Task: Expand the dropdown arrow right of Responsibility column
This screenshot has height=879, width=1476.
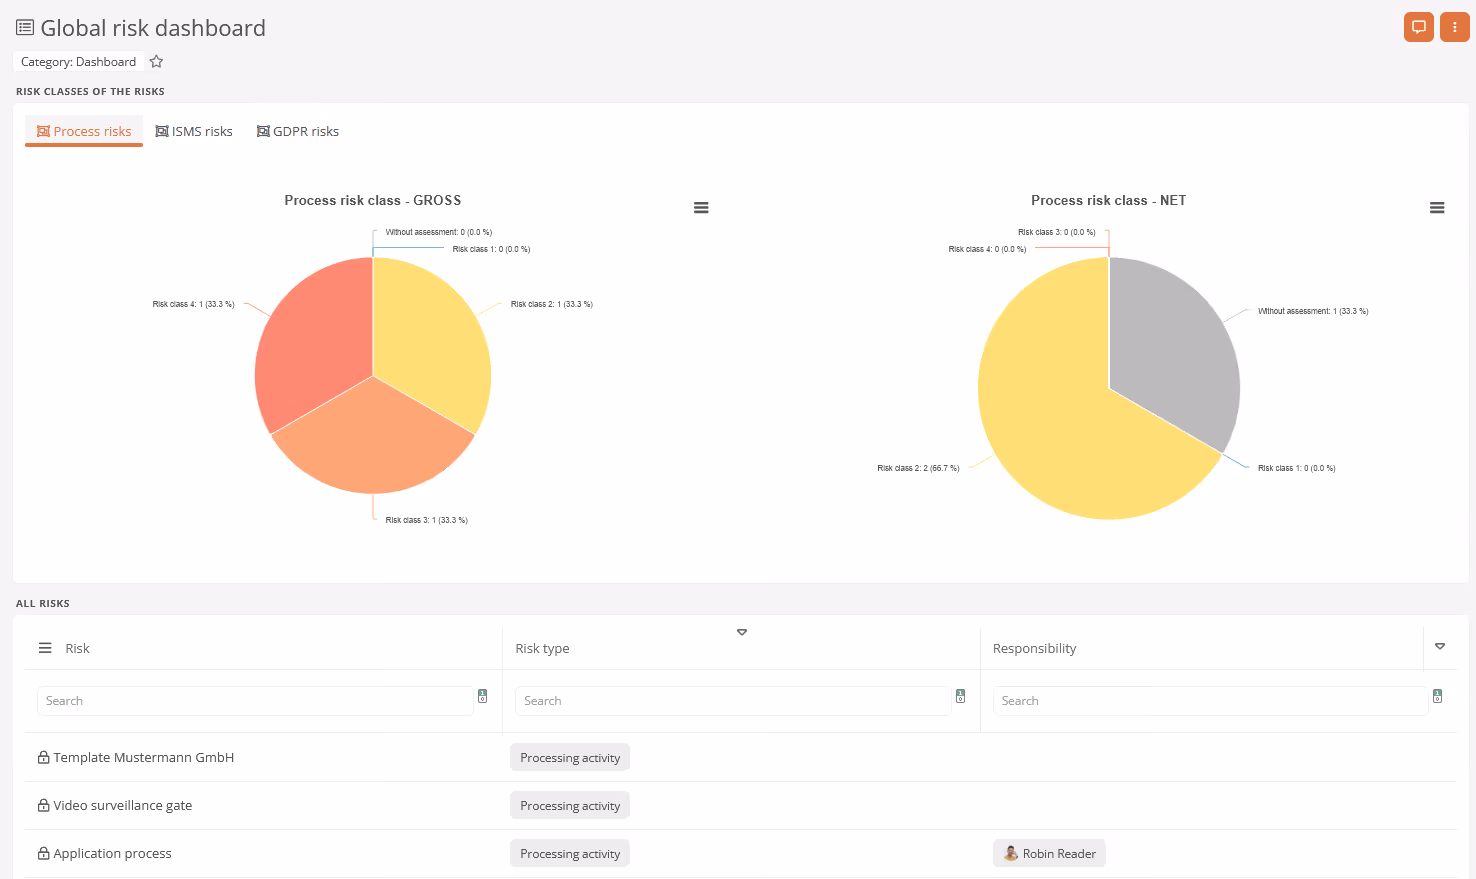Action: pos(1440,647)
